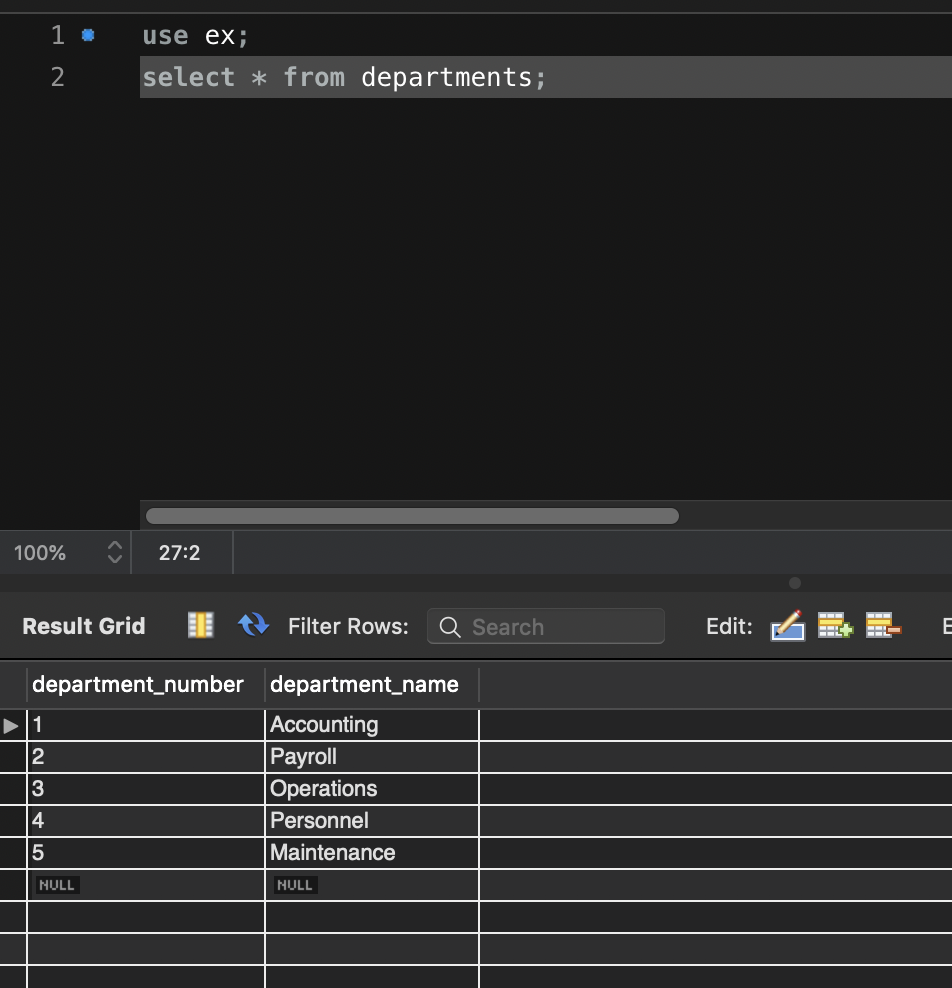This screenshot has height=988, width=952.
Task: Select the department_number column header
Action: pos(139,685)
